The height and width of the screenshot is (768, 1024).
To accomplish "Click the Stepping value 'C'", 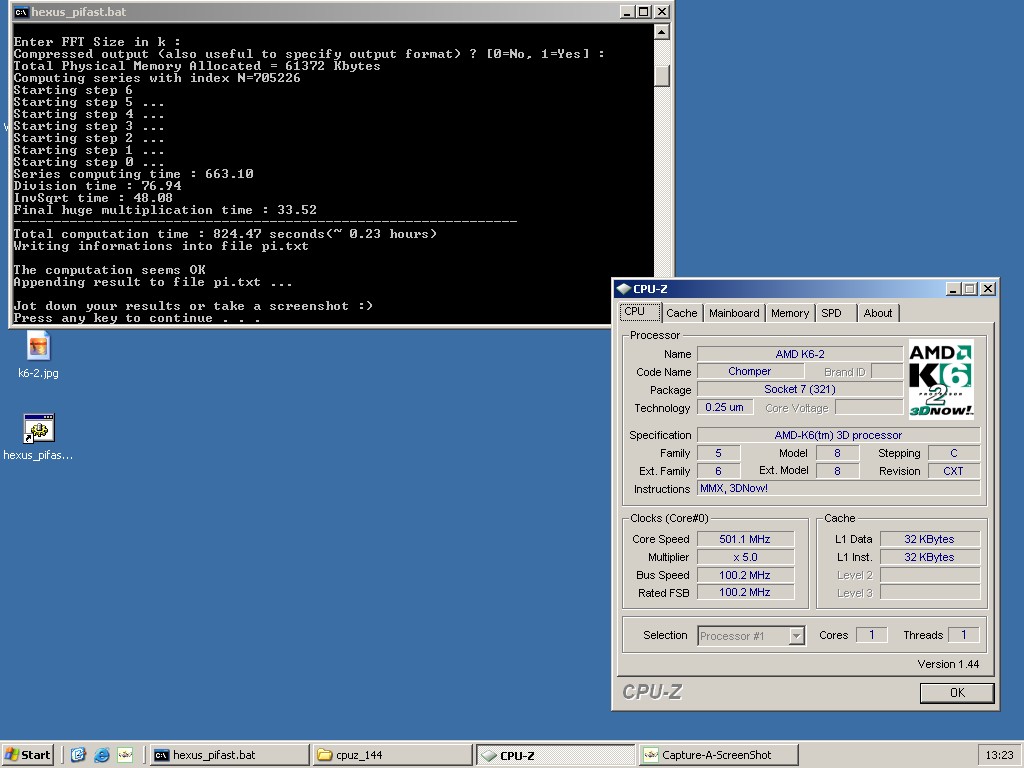I will (x=954, y=453).
